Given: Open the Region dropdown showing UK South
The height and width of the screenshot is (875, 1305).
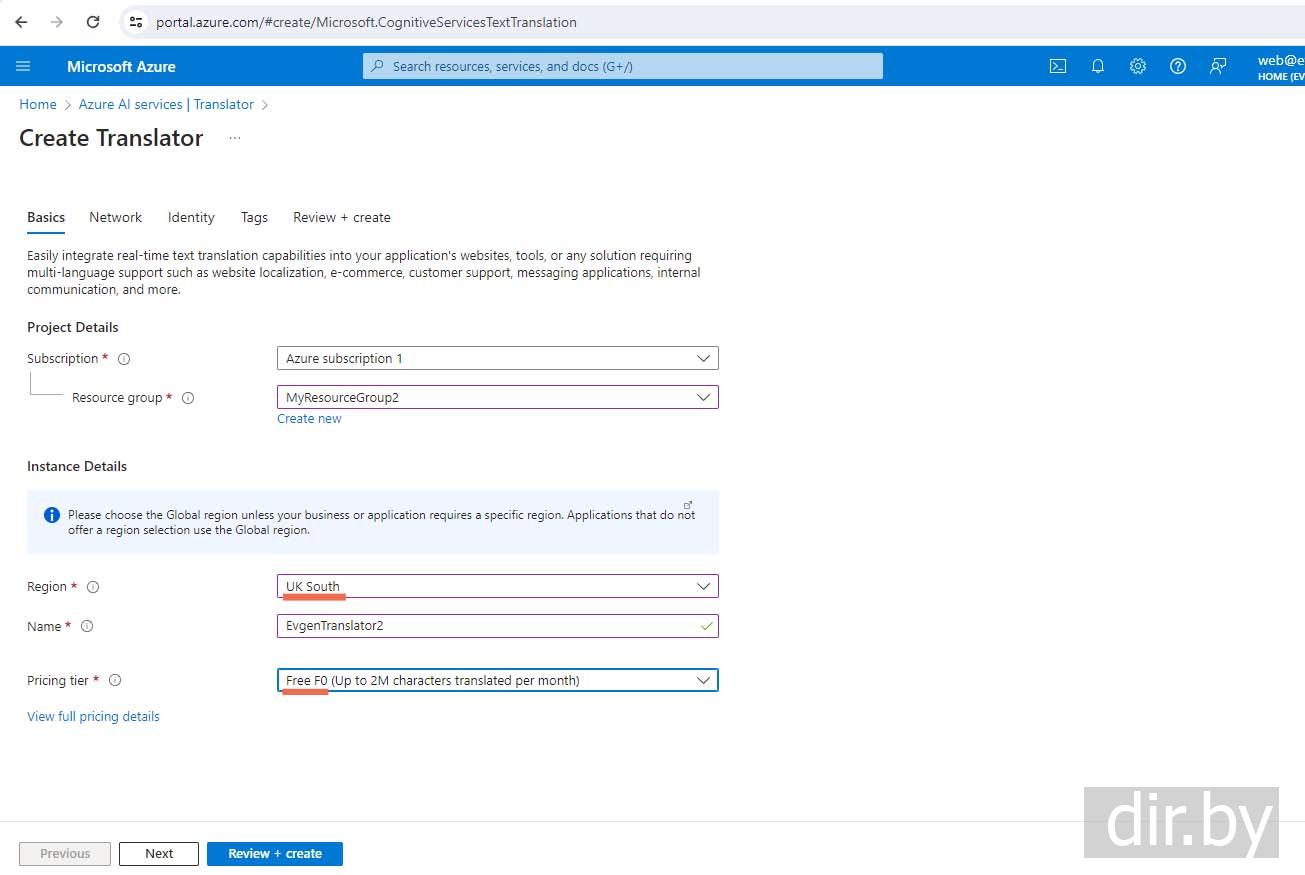Looking at the screenshot, I should pos(497,586).
